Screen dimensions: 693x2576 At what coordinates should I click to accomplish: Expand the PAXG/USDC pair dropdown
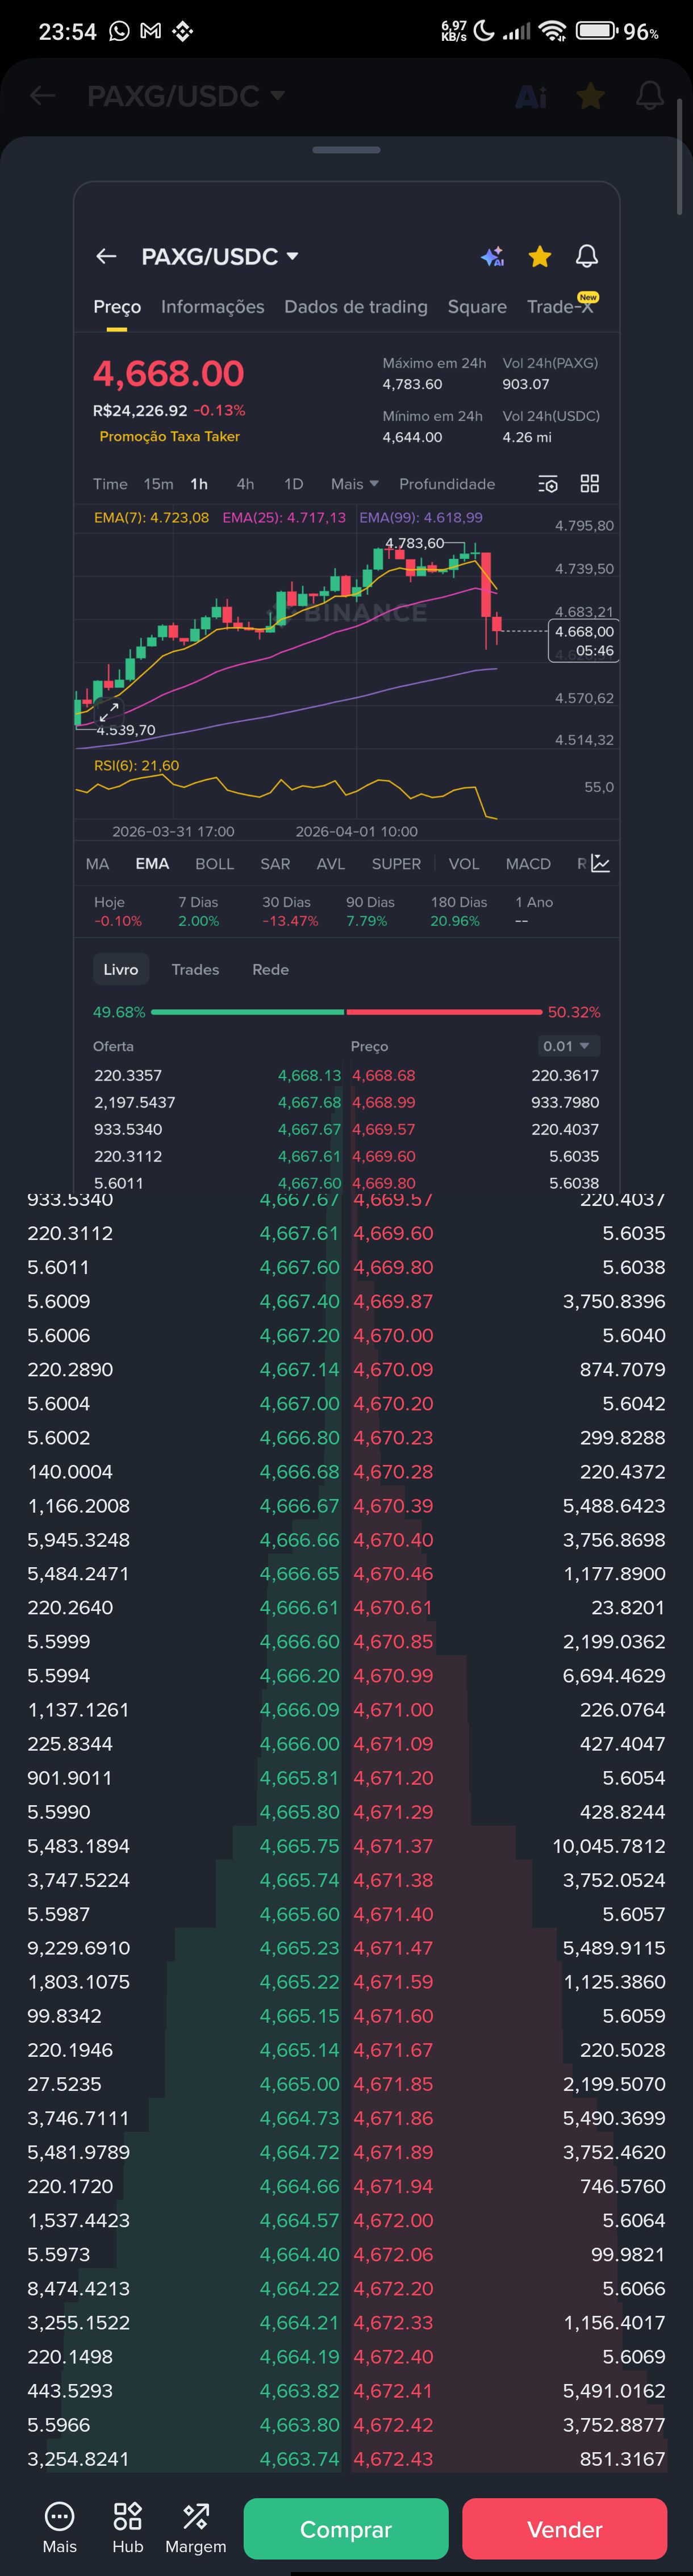pos(220,257)
